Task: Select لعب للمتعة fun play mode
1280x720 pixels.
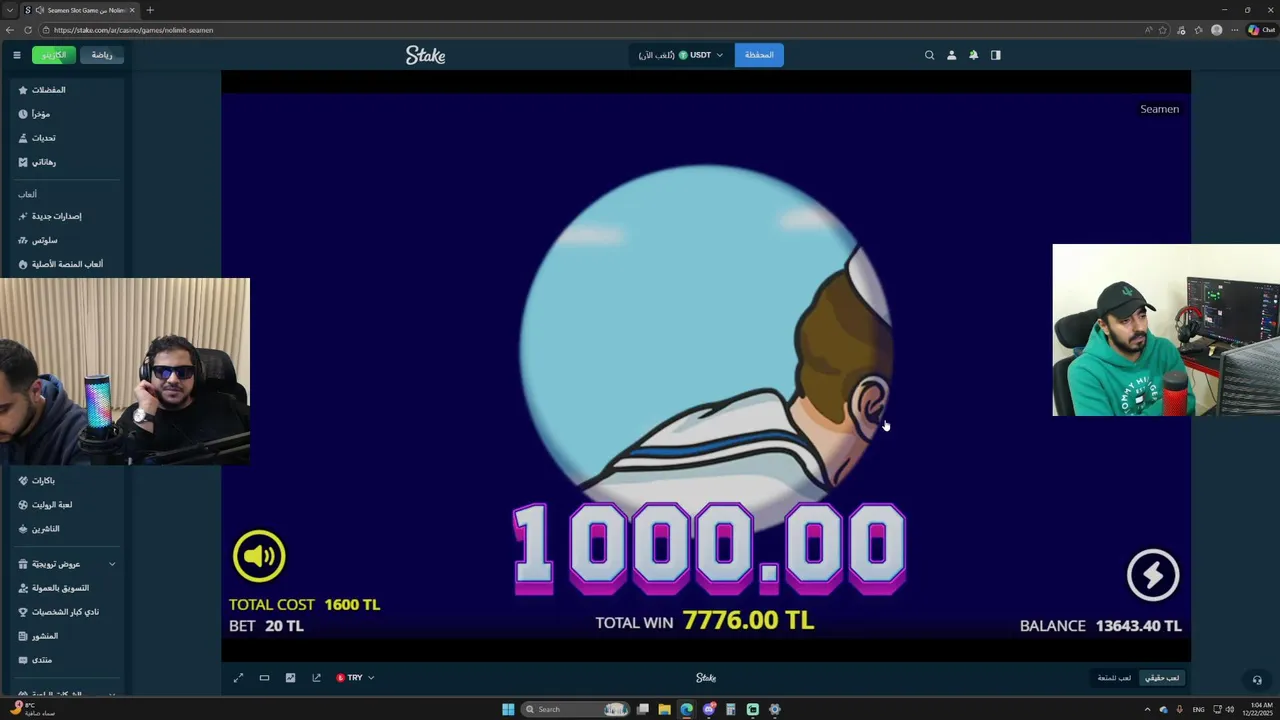Action: click(x=1114, y=678)
